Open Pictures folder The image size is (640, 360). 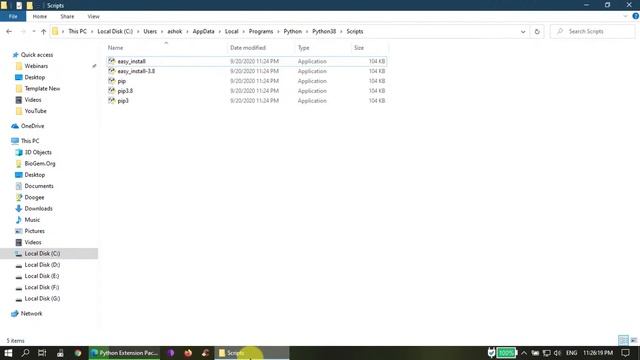tap(34, 231)
